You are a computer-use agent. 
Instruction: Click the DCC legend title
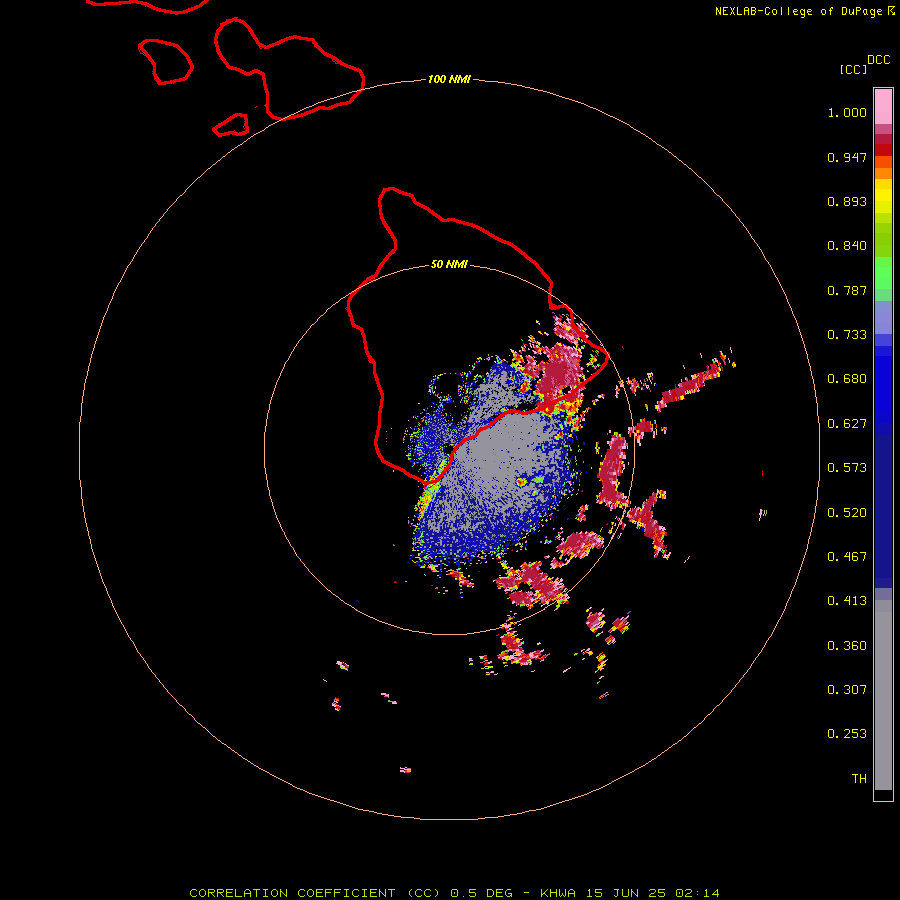coord(878,60)
